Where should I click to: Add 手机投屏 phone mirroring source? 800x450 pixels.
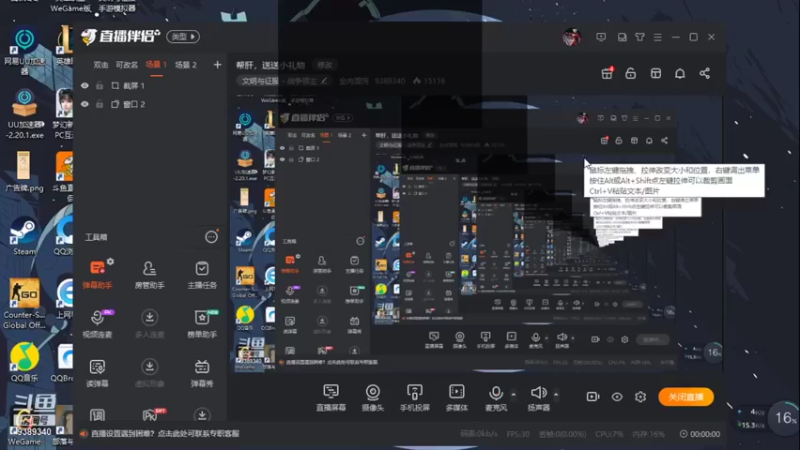click(414, 397)
